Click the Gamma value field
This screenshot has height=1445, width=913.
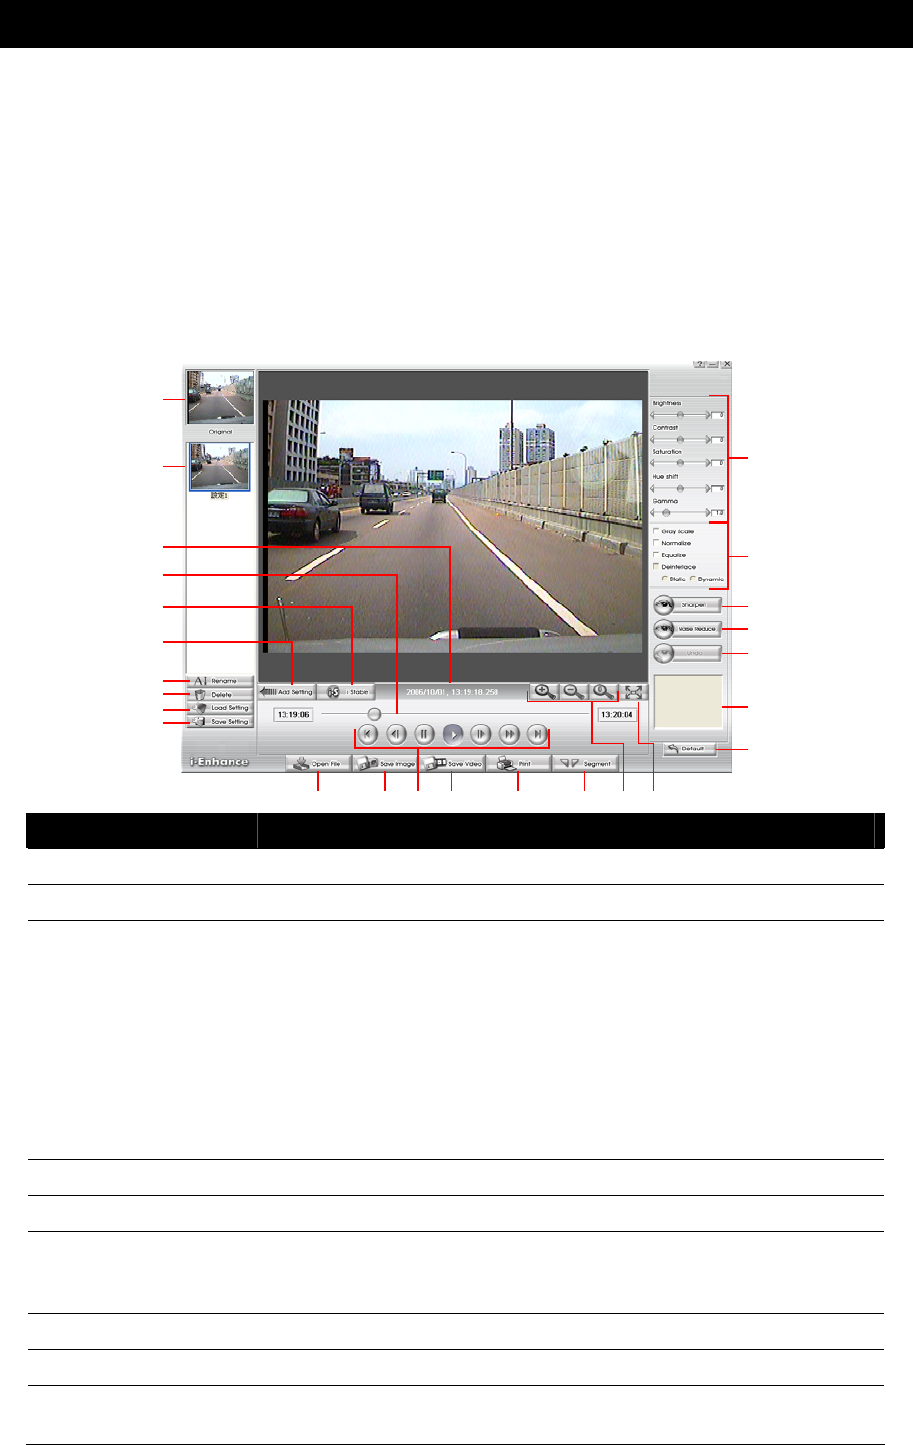click(x=718, y=513)
